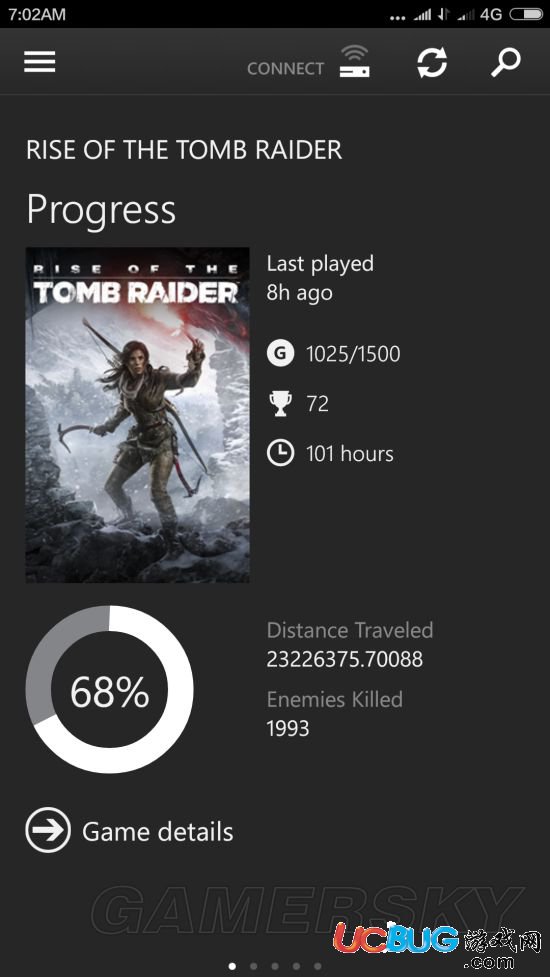The height and width of the screenshot is (977, 550).
Task: Tap the 68% progress ring
Action: (110, 690)
